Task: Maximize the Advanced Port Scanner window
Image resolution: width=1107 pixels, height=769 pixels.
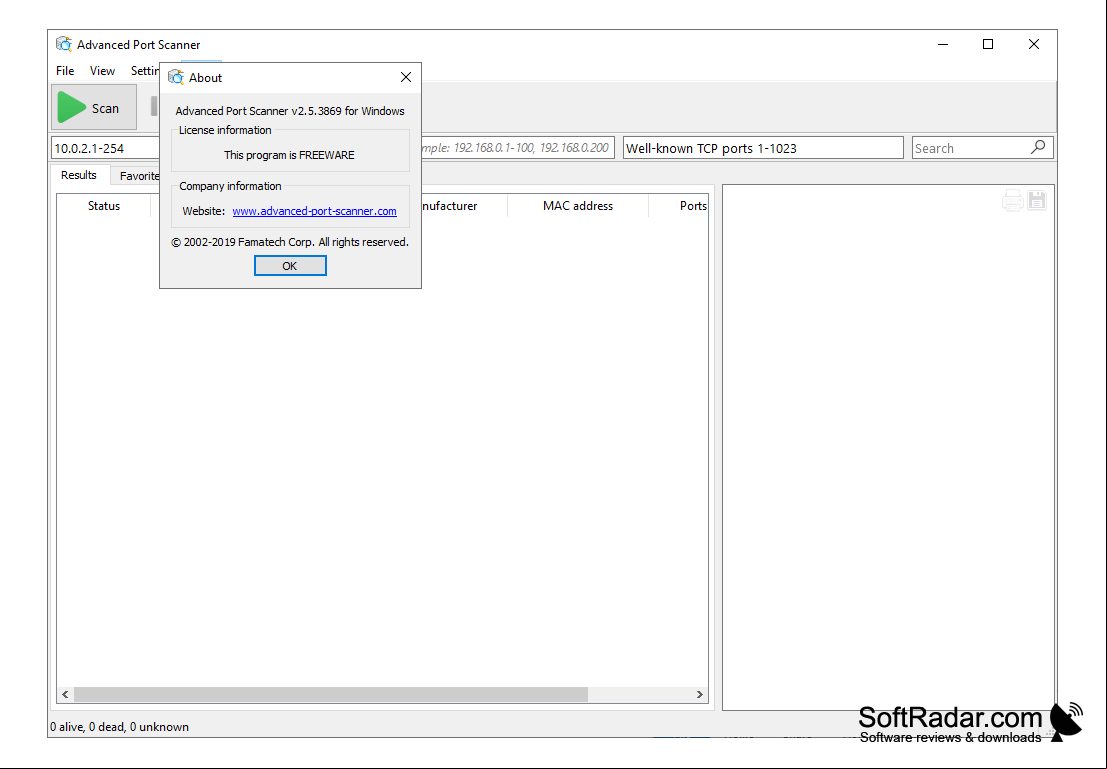Action: pyautogui.click(x=988, y=44)
